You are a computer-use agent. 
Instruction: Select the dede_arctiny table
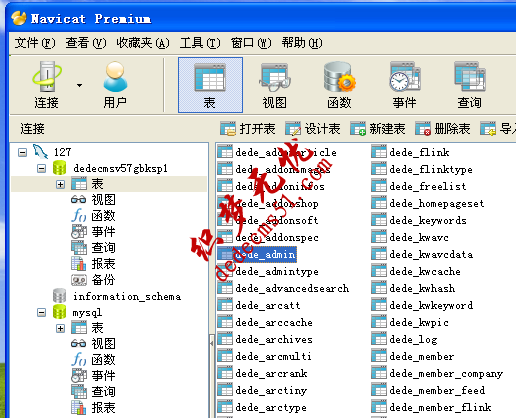[262, 391]
